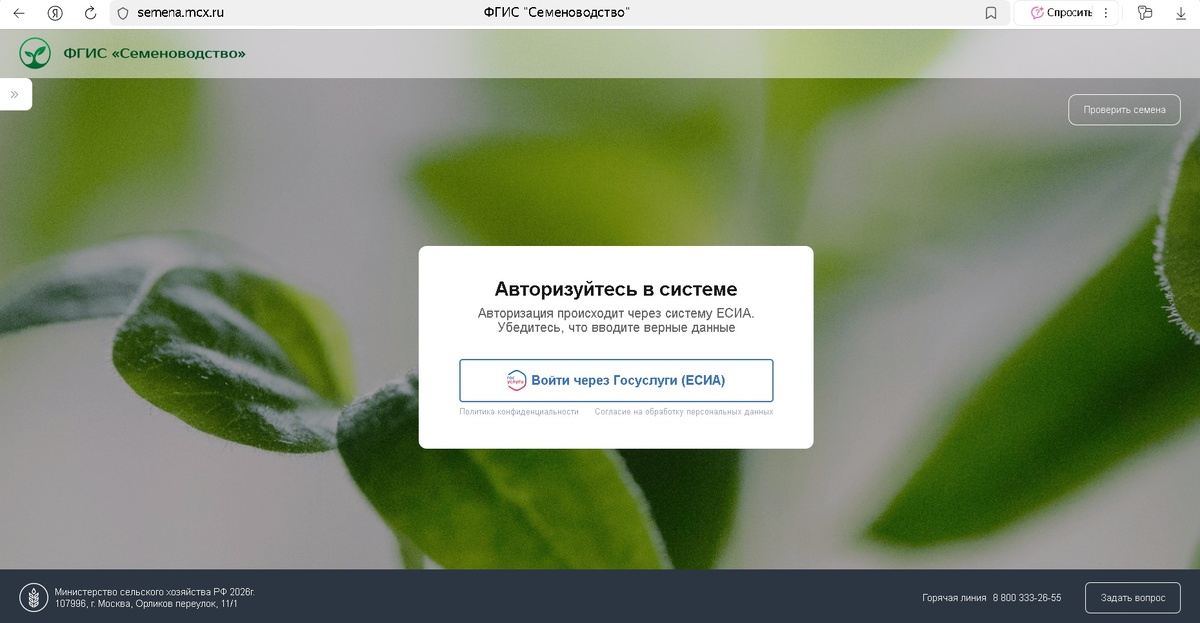The width and height of the screenshot is (1200, 623).
Task: Open the bookmarks icon in the toolbar
Action: coord(990,13)
